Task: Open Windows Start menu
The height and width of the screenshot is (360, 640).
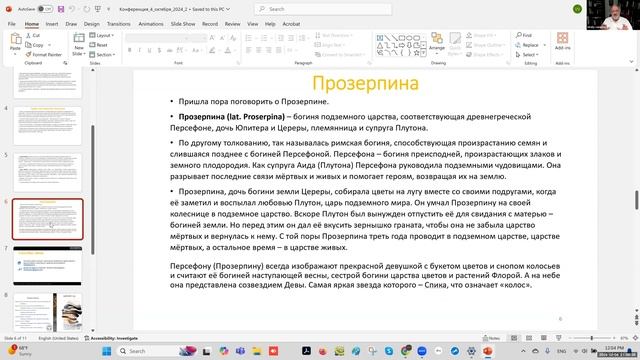Action: [107, 351]
